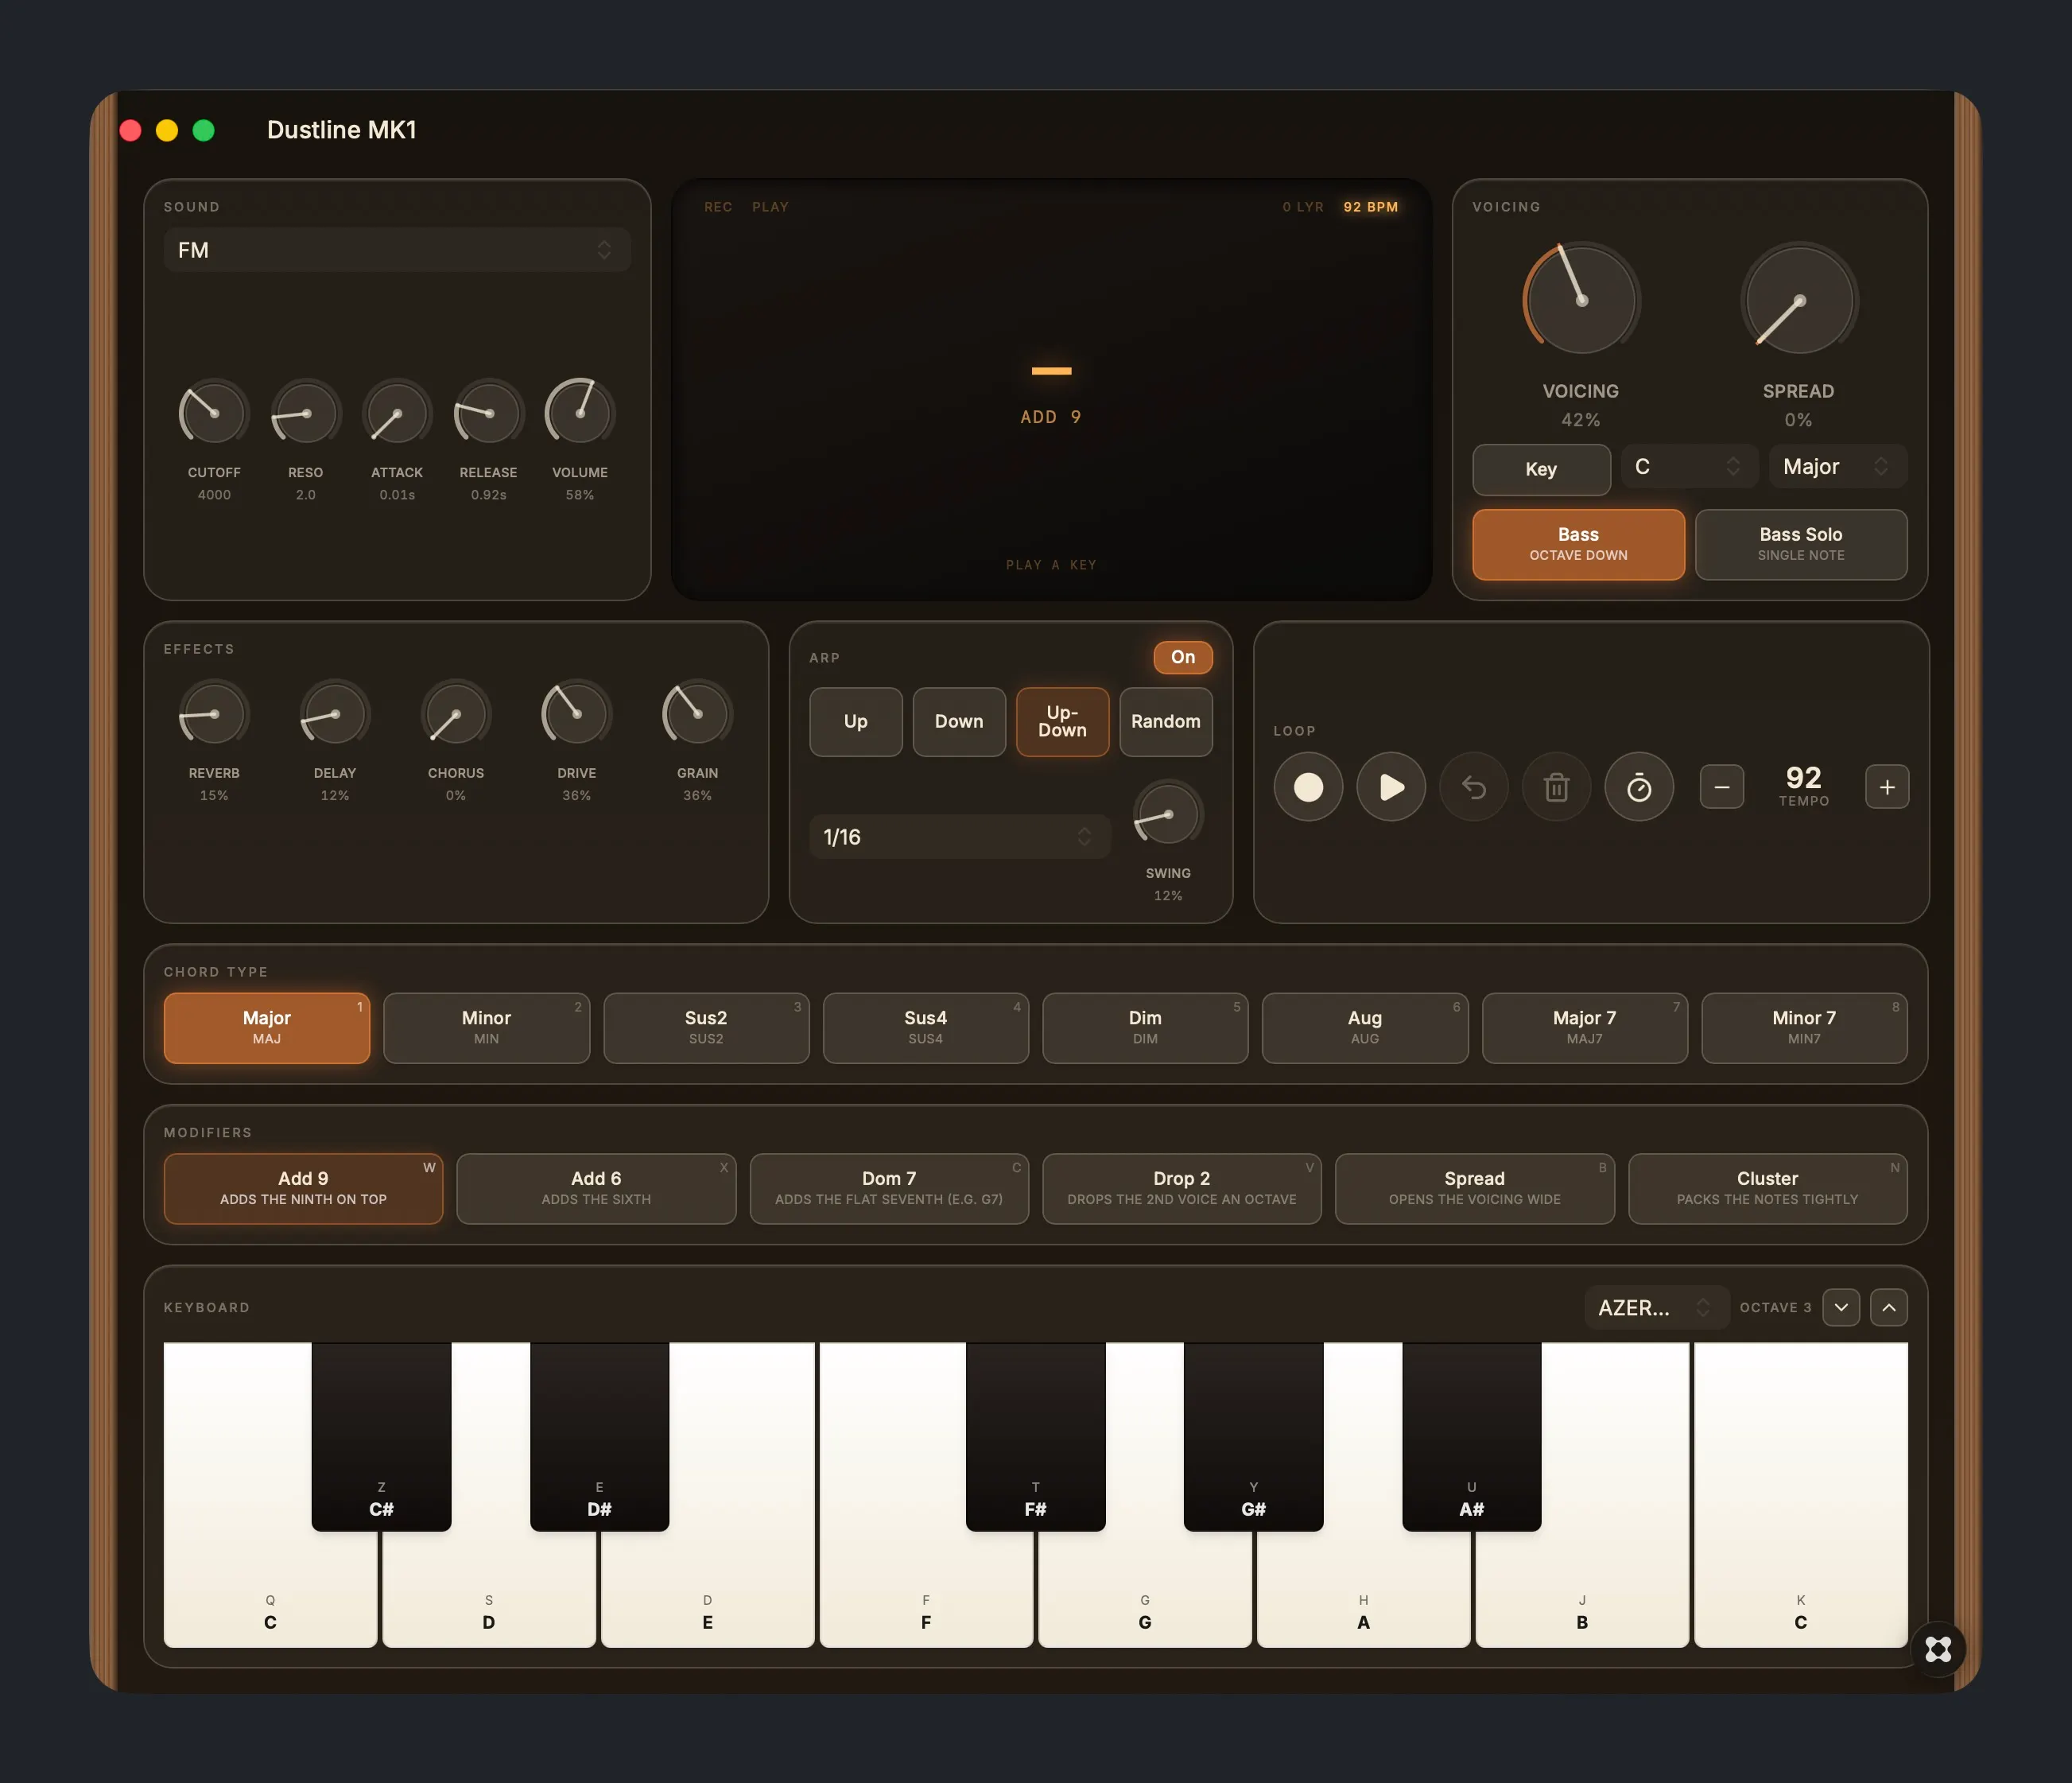Play the A# black key
Screen dimensions: 2072x1783
(x=1472, y=1436)
